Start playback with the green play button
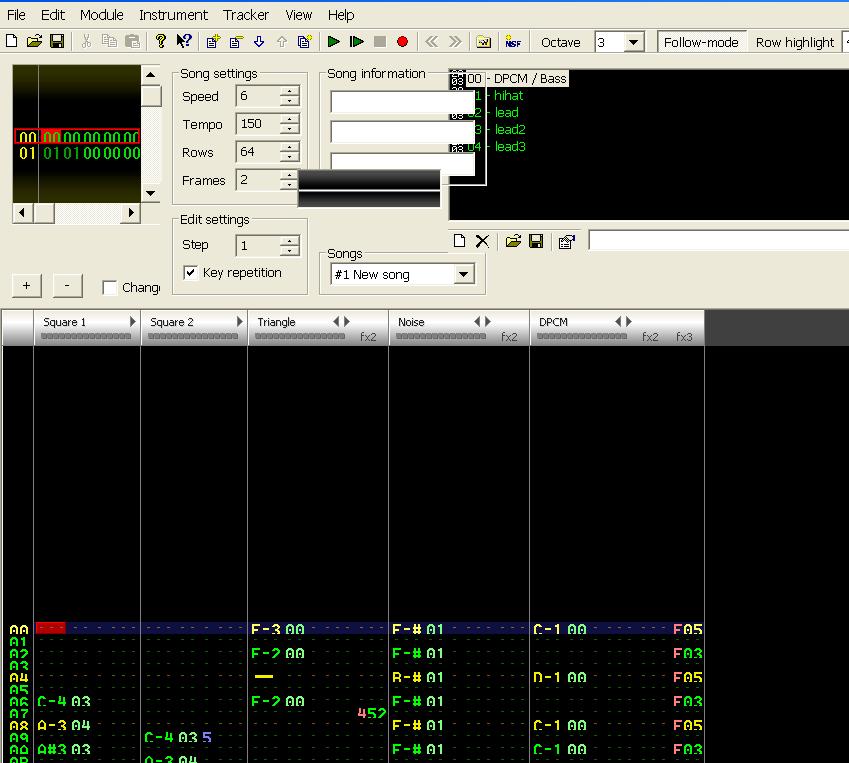The image size is (849, 763). tap(334, 42)
